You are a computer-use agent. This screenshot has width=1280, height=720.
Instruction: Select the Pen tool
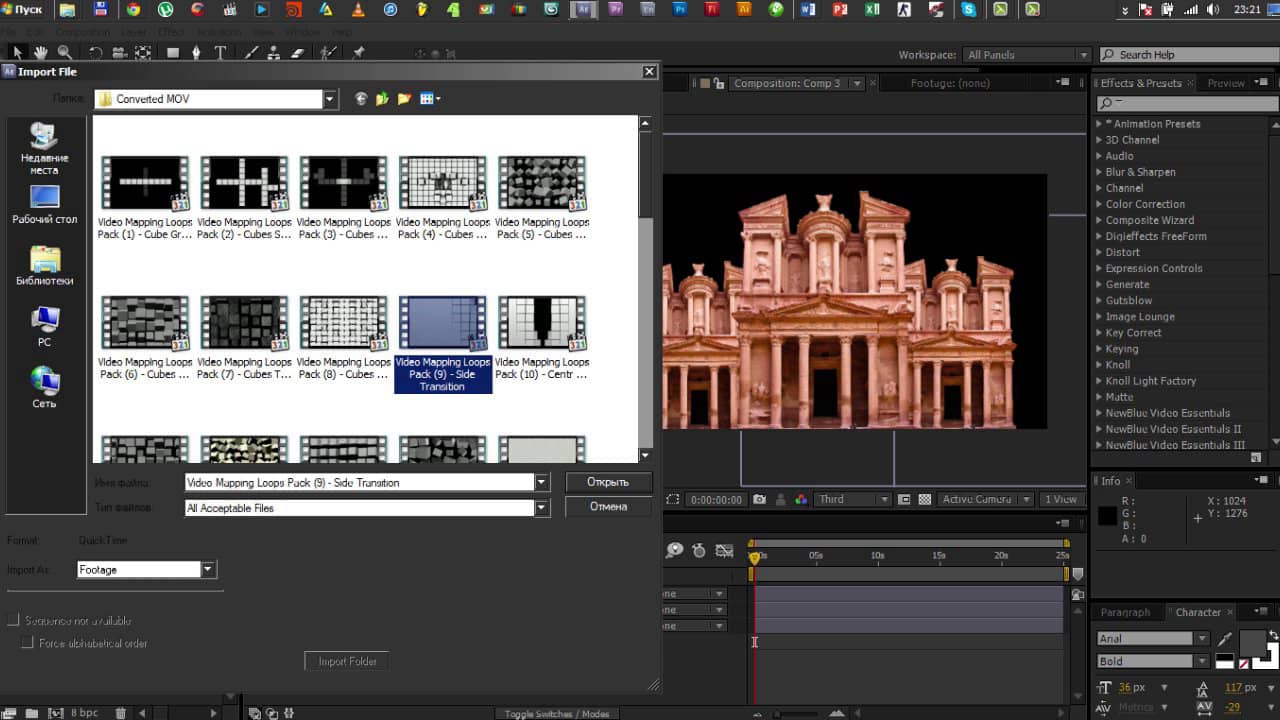[196, 52]
